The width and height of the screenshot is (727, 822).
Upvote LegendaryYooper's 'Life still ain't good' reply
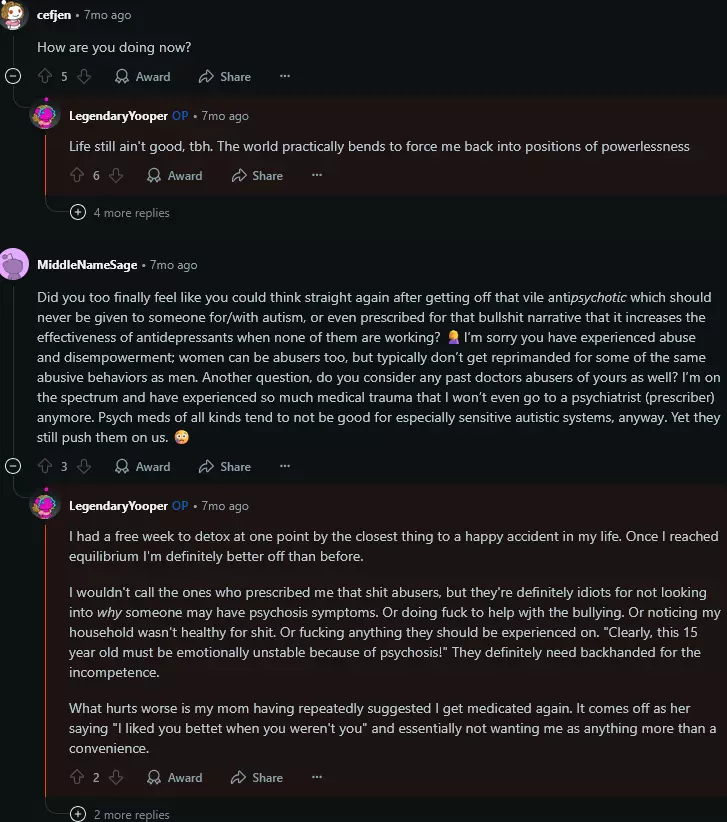pyautogui.click(x=76, y=175)
